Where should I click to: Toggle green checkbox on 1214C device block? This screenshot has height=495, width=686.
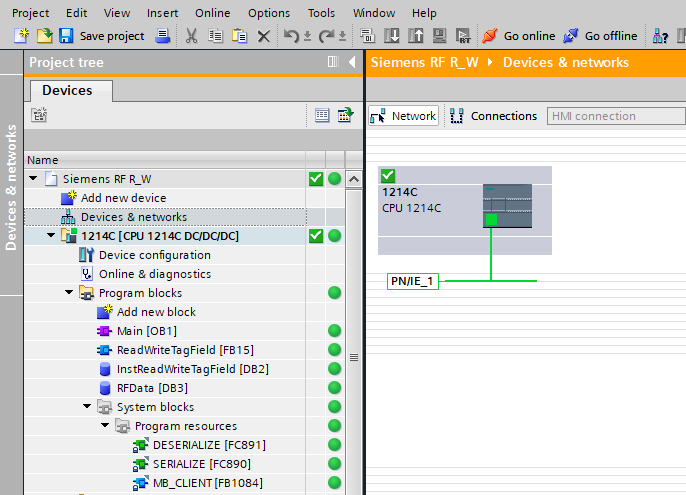[388, 176]
